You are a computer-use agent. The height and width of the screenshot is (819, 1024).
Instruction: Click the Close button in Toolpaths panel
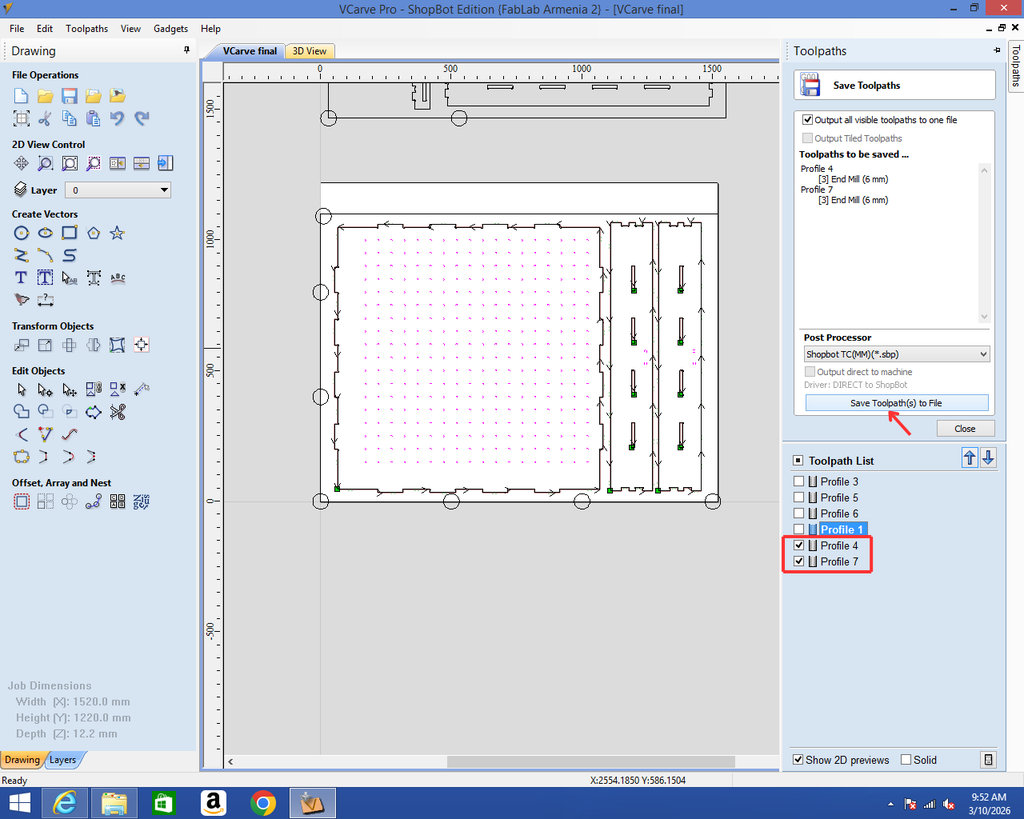pos(965,428)
